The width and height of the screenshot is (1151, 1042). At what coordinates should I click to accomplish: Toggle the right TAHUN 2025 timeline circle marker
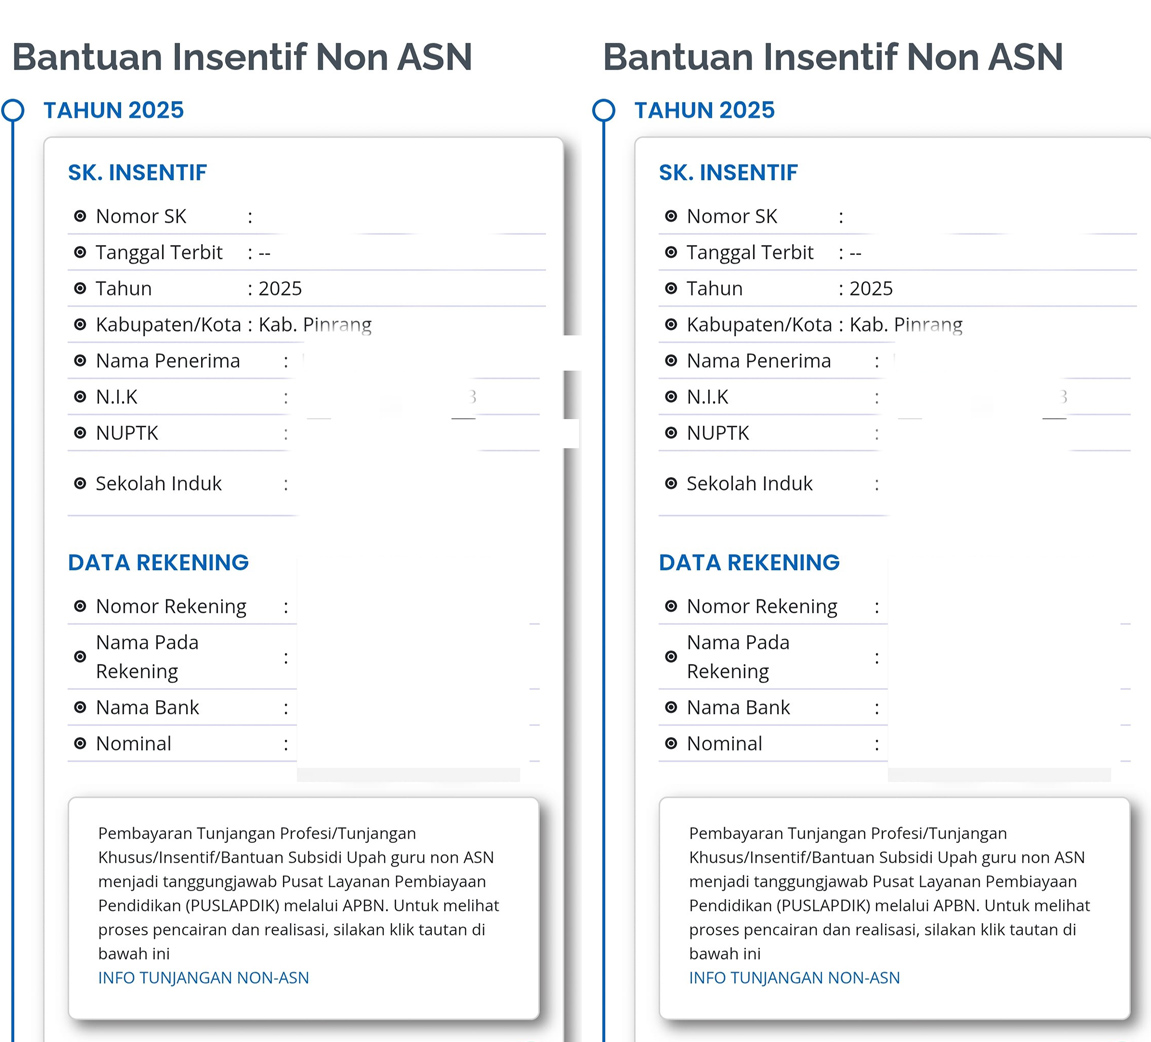point(604,109)
